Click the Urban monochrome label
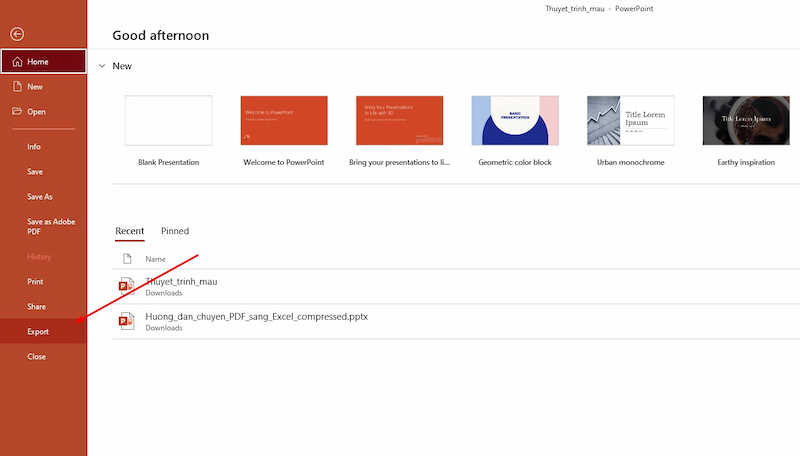800x456 pixels. [x=631, y=162]
